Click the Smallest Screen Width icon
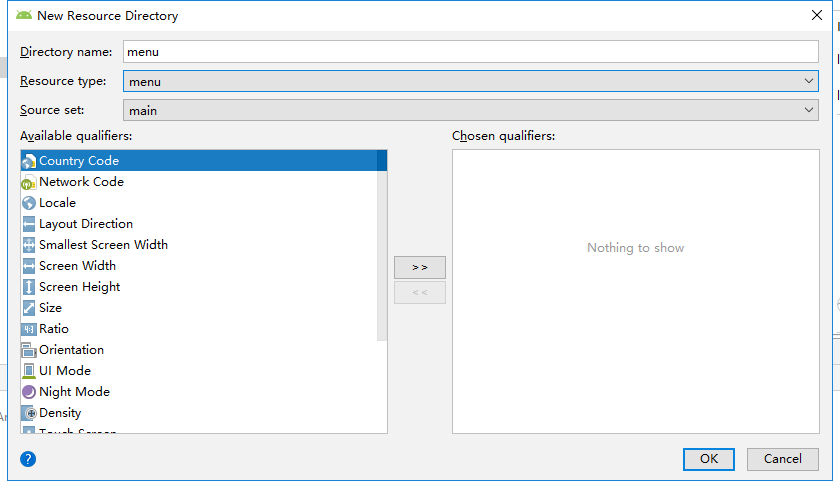Viewport: 840px width, 488px height. [x=29, y=245]
